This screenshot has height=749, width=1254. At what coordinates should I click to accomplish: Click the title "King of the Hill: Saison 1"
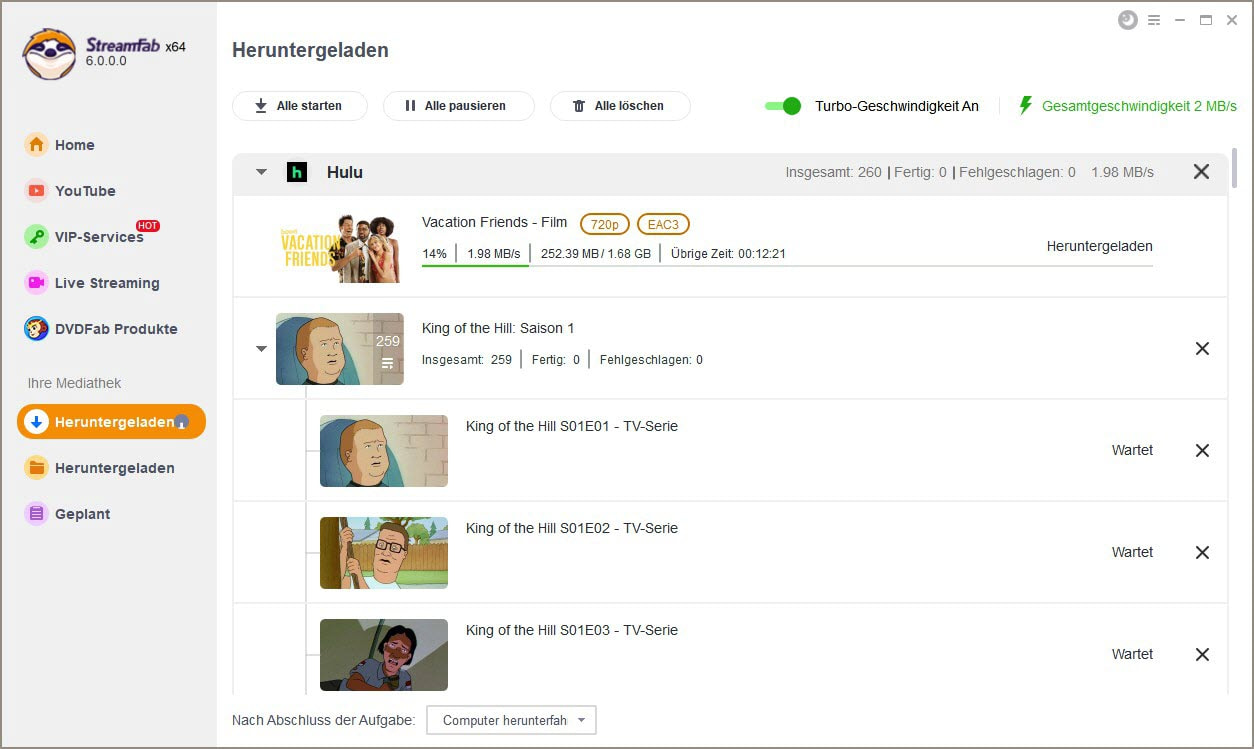[x=498, y=328]
